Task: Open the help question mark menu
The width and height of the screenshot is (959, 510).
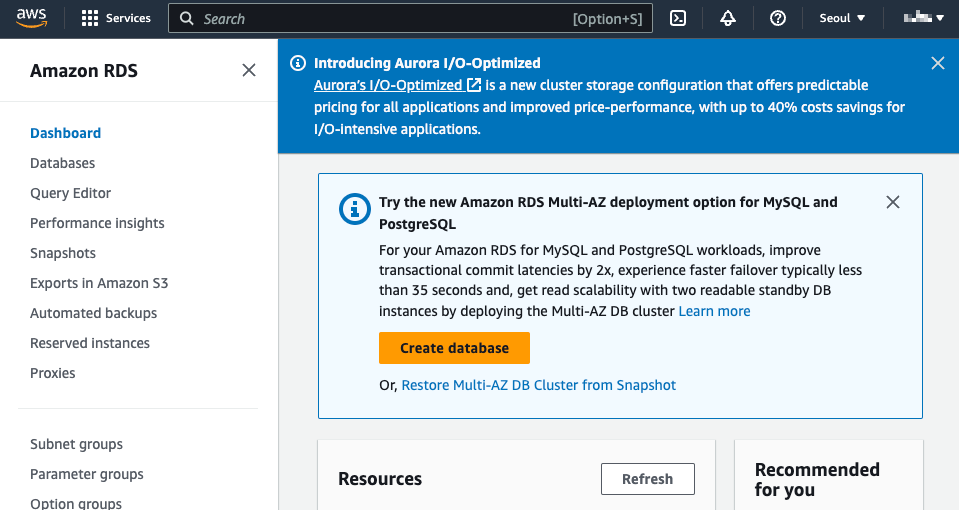Action: coord(778,18)
